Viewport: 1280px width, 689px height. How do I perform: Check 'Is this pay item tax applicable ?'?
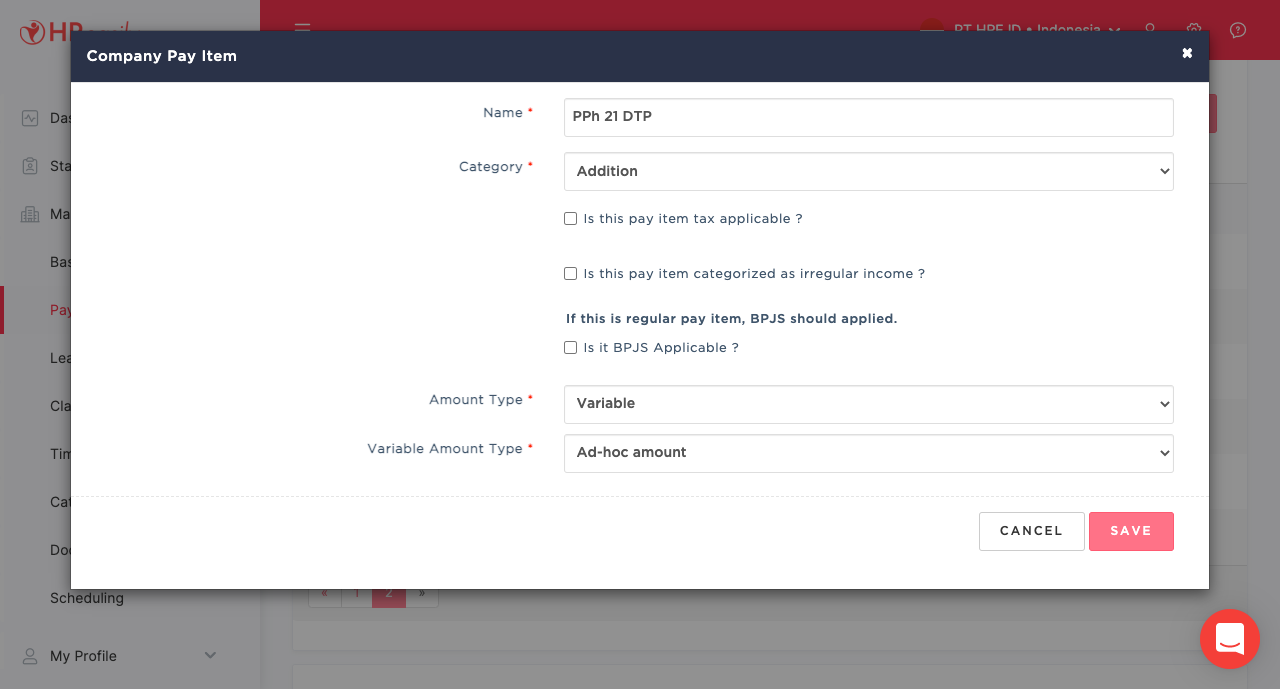570,218
